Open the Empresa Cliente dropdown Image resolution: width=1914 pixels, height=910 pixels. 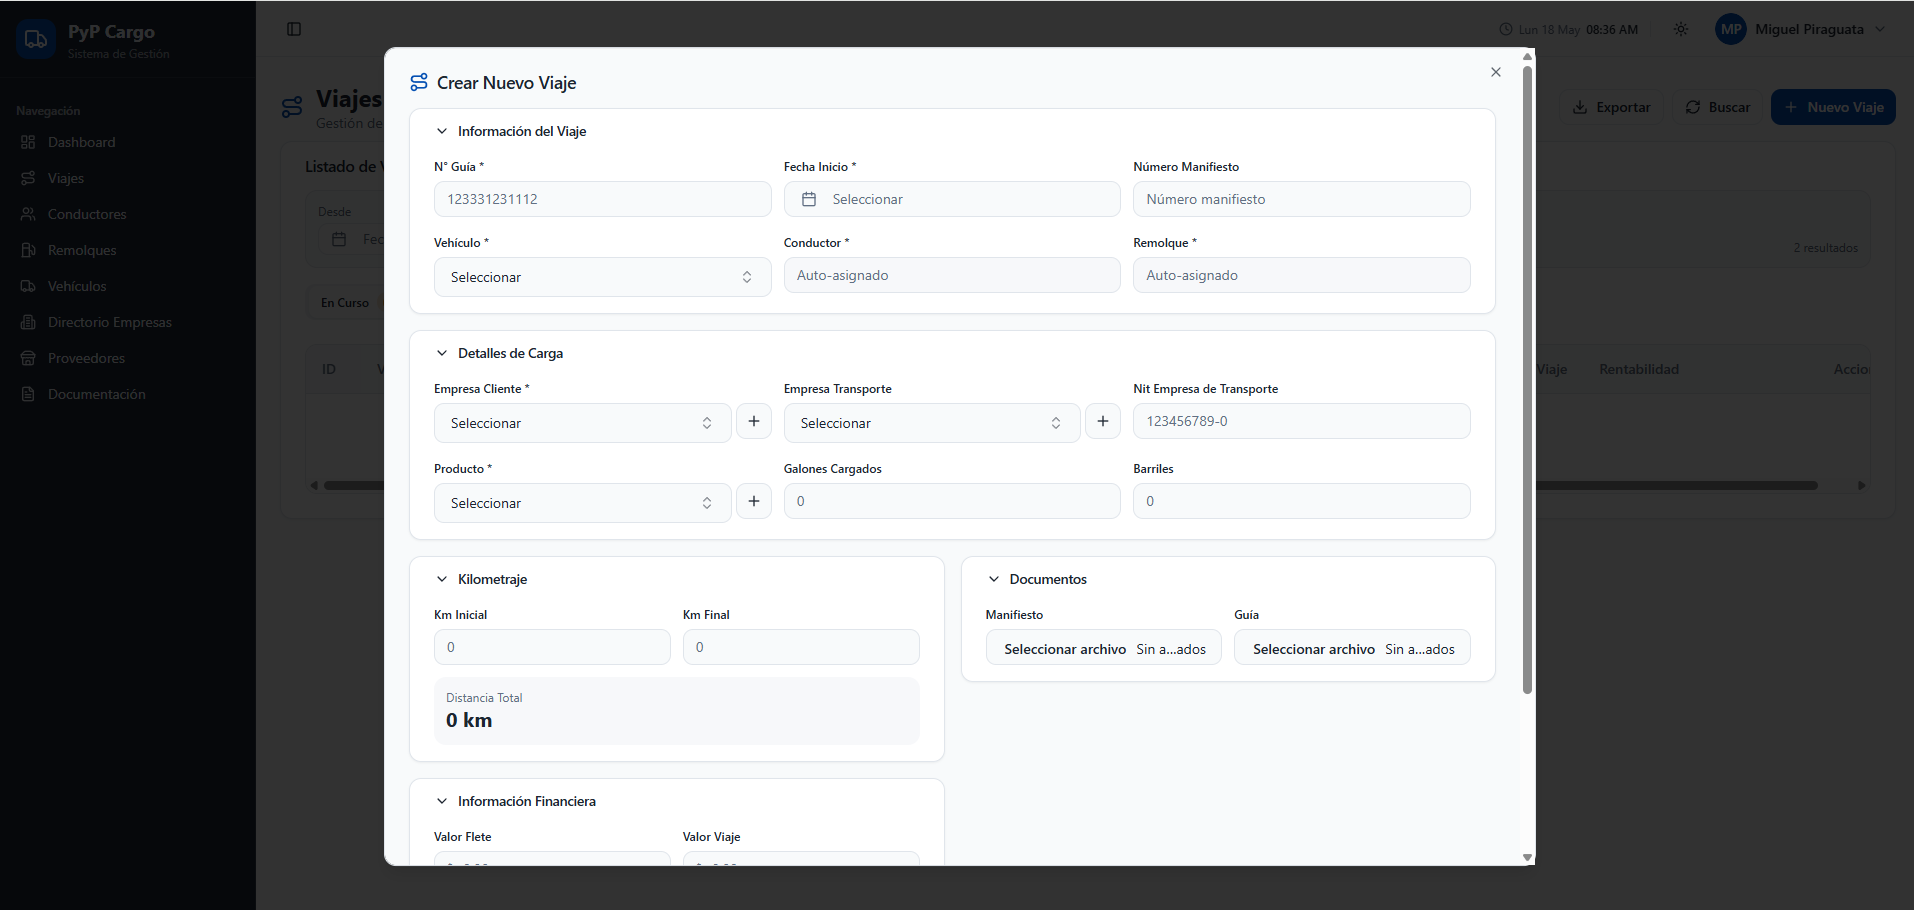[x=582, y=423]
